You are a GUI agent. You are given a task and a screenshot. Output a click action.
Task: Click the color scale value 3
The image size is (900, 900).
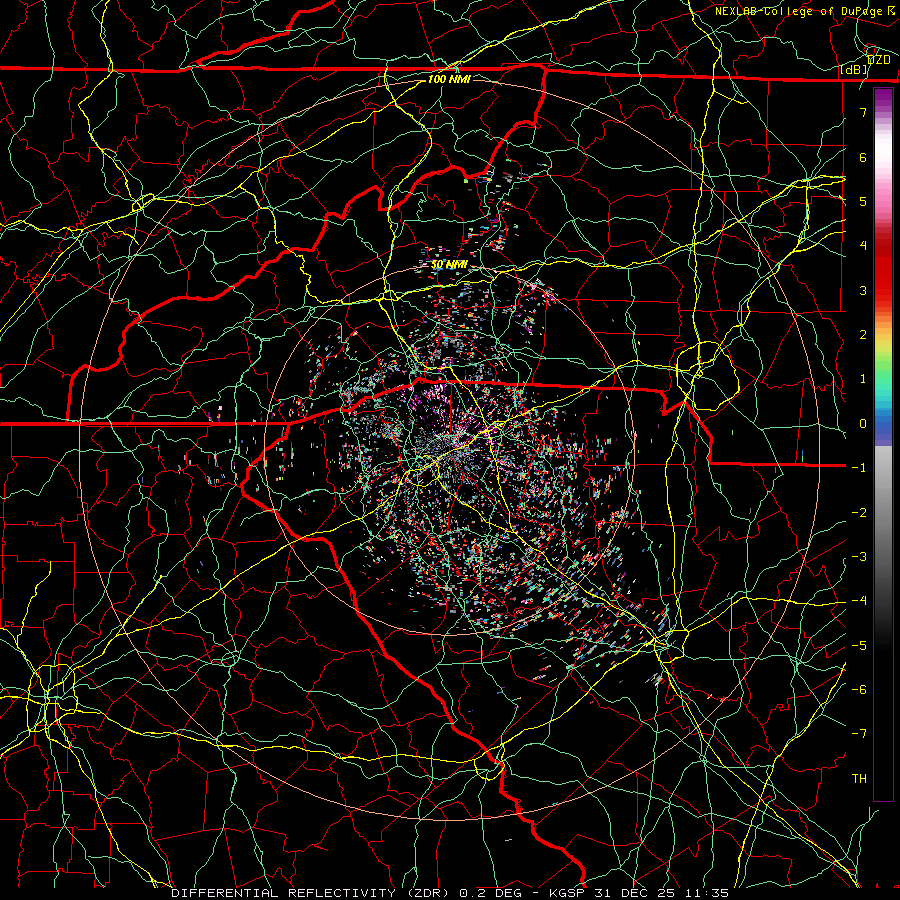(863, 290)
